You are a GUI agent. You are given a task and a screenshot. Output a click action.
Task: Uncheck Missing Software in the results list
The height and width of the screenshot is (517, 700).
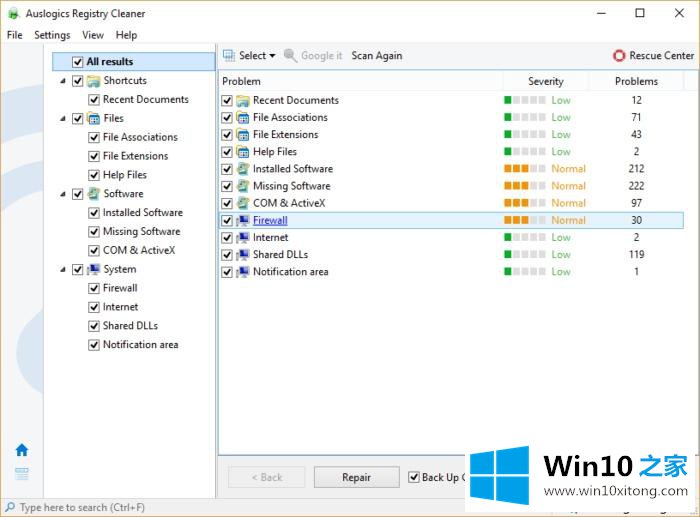[x=227, y=186]
